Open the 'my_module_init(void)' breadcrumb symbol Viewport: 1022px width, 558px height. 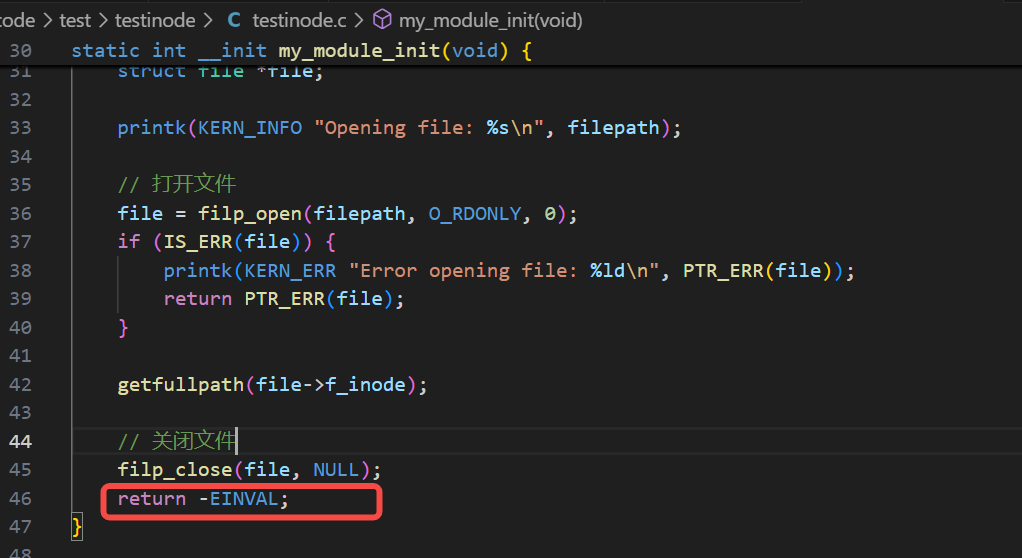tap(491, 21)
